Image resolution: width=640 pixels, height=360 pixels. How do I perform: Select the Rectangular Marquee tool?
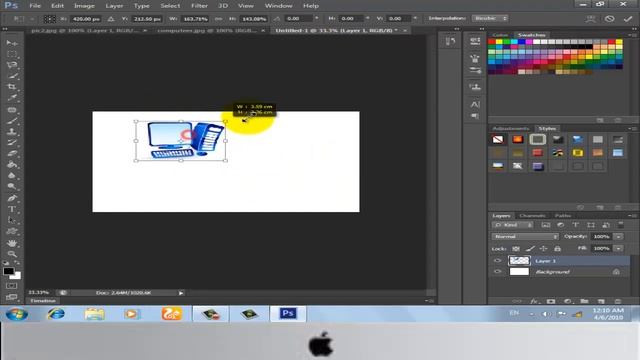coord(11,54)
